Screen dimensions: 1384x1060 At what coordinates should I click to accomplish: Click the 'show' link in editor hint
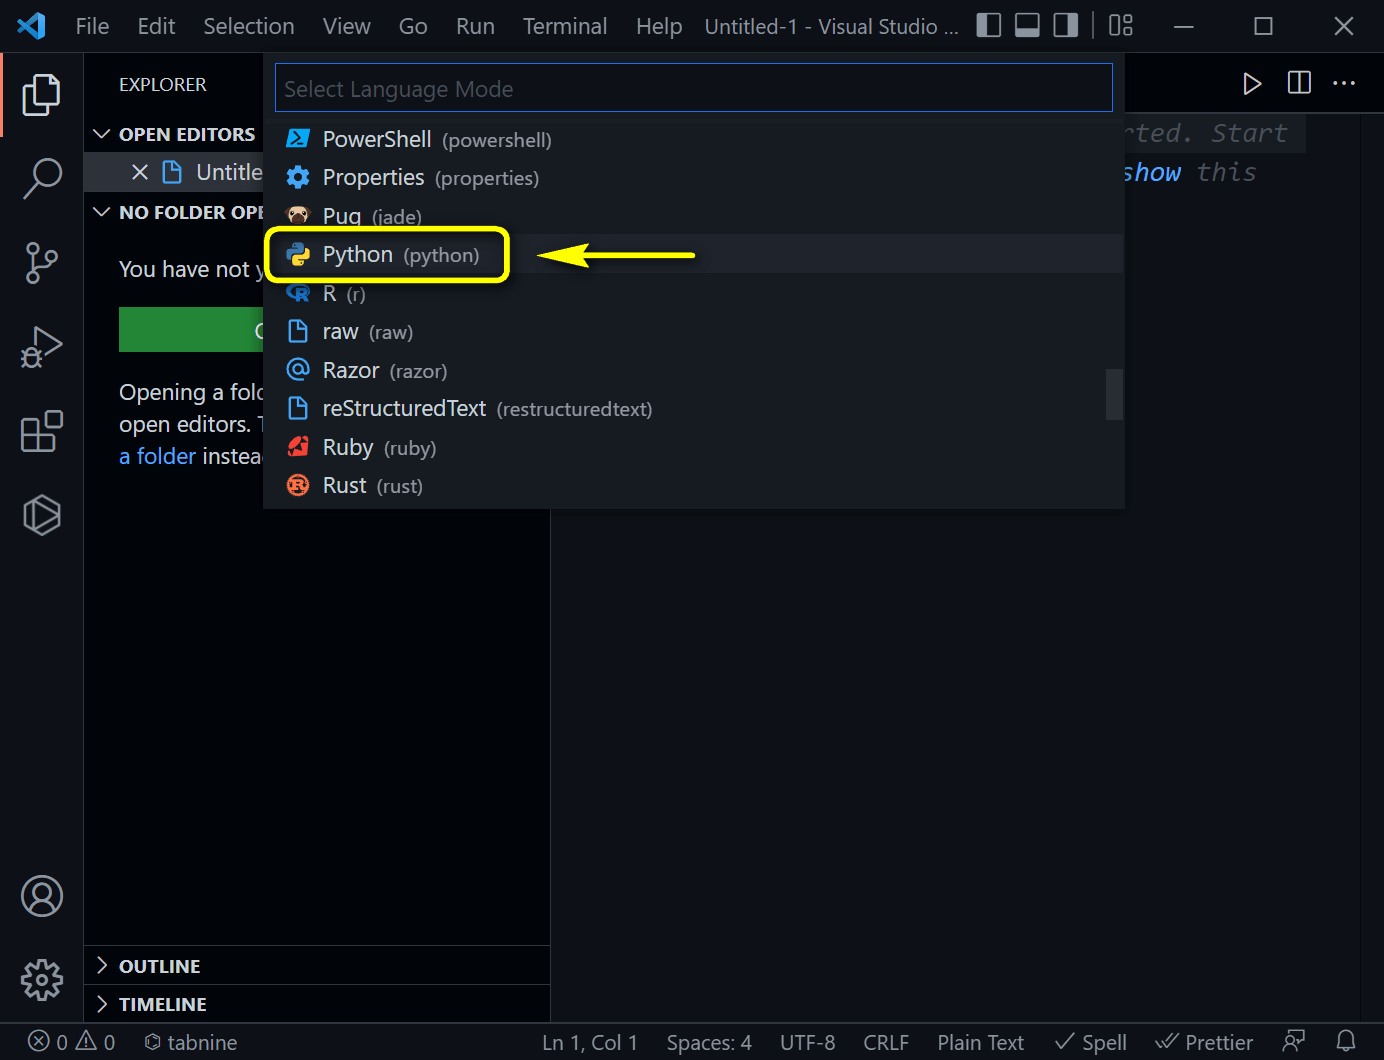click(x=1152, y=172)
